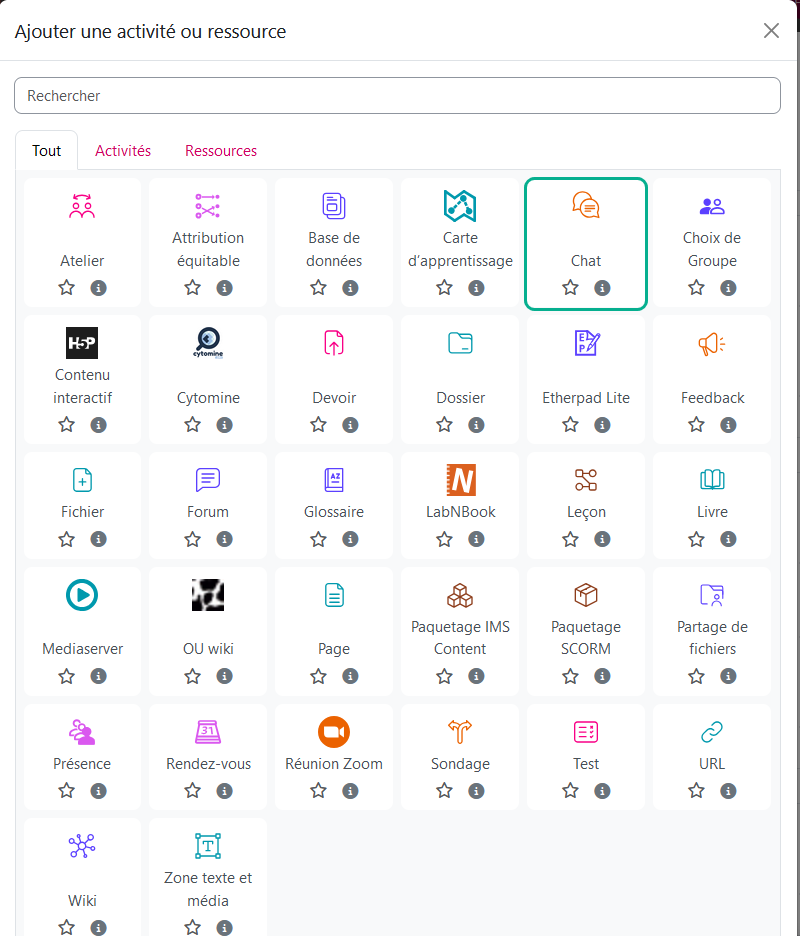Show info about the Test activity
The width and height of the screenshot is (800, 936).
(x=602, y=791)
